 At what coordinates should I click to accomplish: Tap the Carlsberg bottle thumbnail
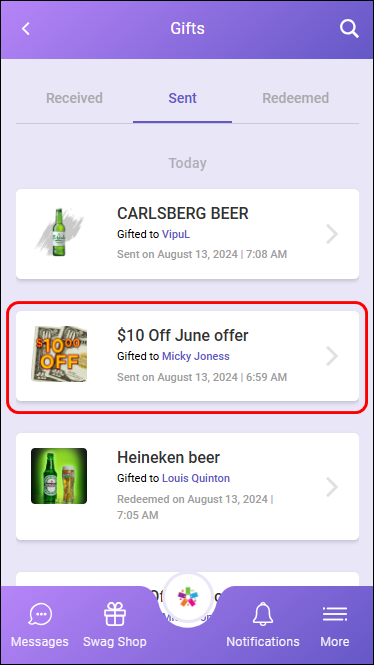coord(59,232)
